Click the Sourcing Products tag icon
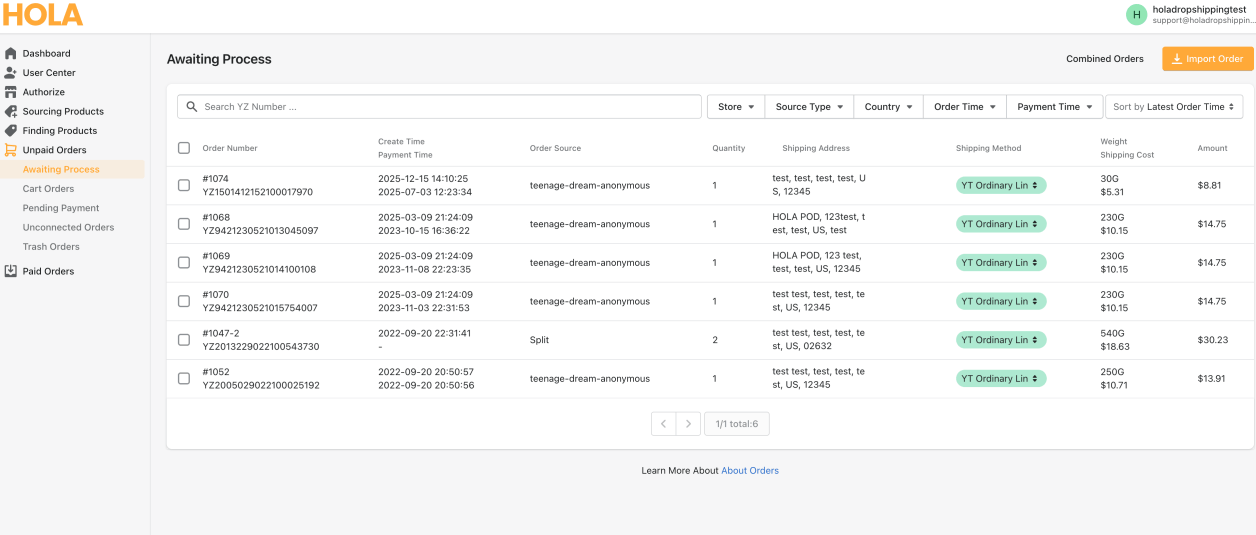Image resolution: width=1256 pixels, height=535 pixels. click(x=11, y=111)
